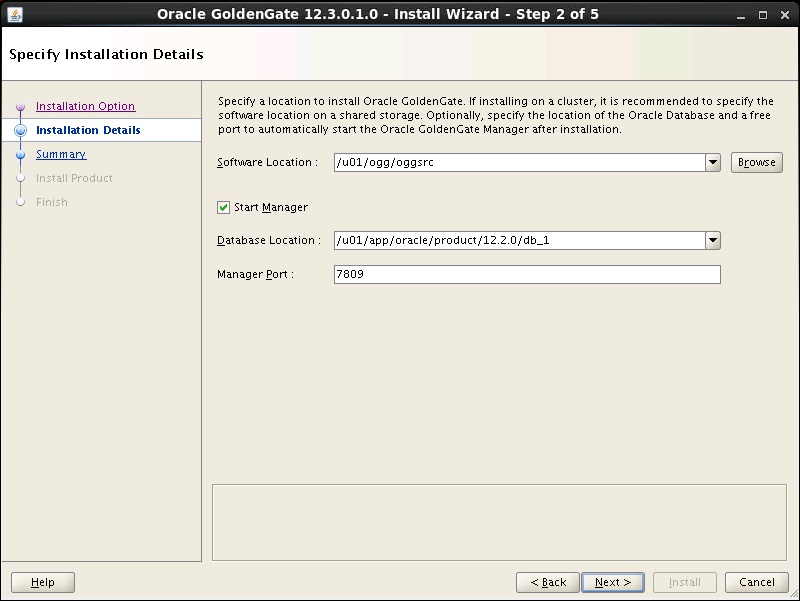Viewport: 800px width, 601px height.
Task: Click the Finish step bullet
Action: 20,202
